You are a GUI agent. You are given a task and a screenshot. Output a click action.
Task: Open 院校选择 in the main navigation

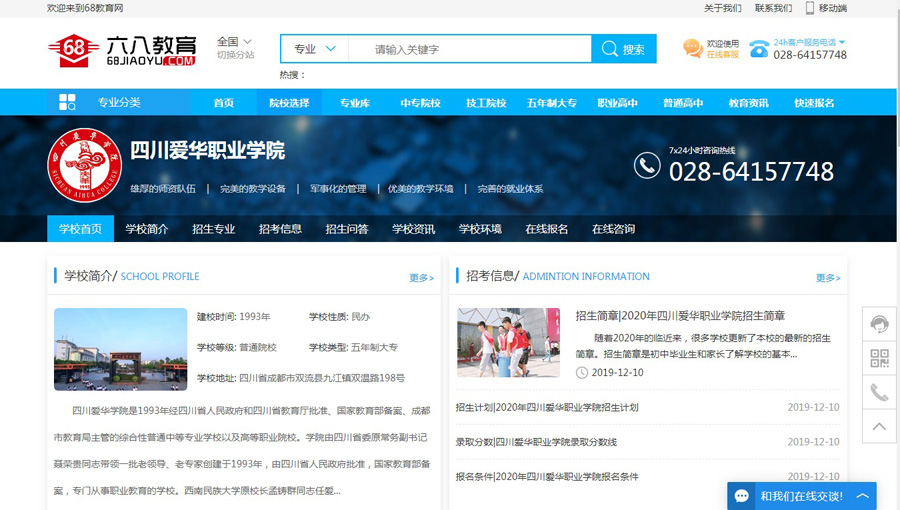(289, 103)
